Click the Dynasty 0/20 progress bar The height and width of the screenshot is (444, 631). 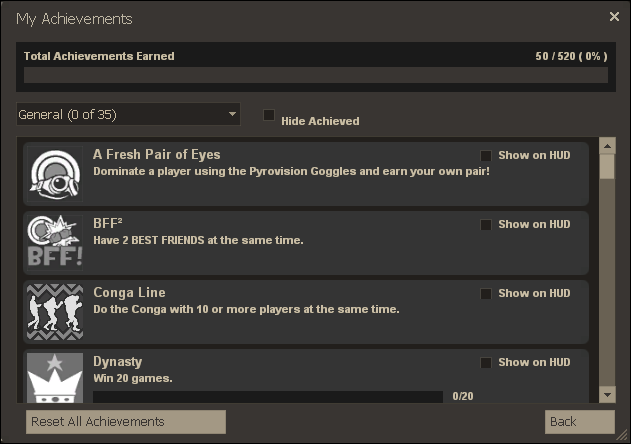[x=268, y=396]
